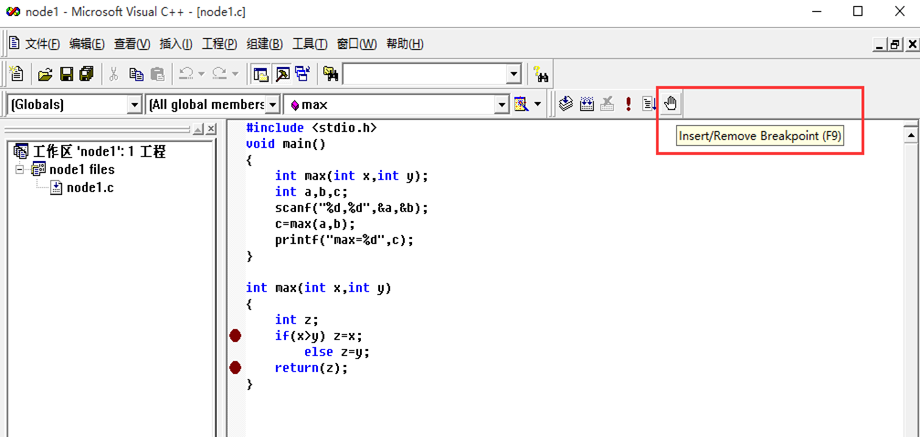Click the Go debug icon

[x=648, y=105]
